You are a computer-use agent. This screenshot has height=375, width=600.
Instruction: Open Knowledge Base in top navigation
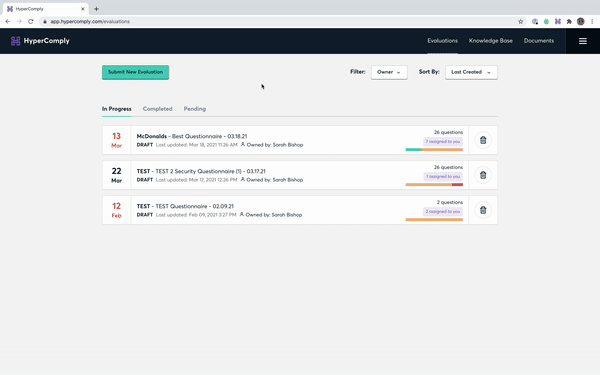tap(491, 41)
